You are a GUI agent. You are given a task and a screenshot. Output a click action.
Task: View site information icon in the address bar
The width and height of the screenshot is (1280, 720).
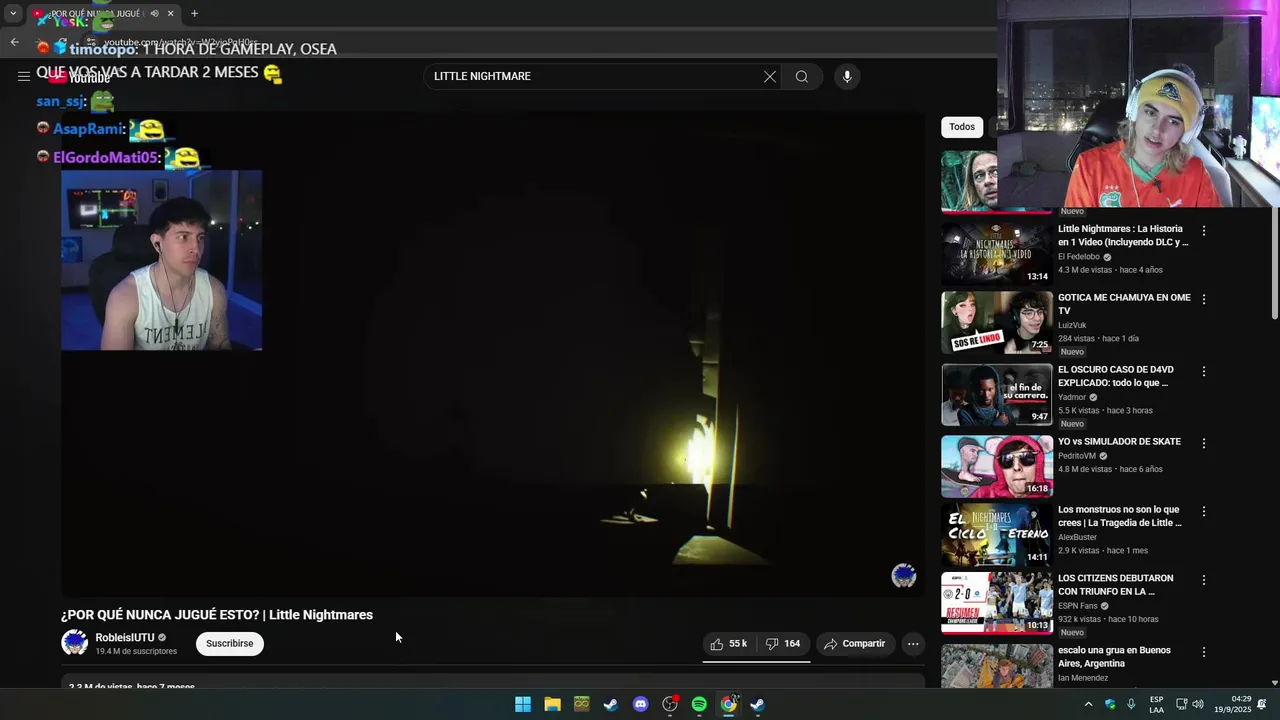[91, 42]
